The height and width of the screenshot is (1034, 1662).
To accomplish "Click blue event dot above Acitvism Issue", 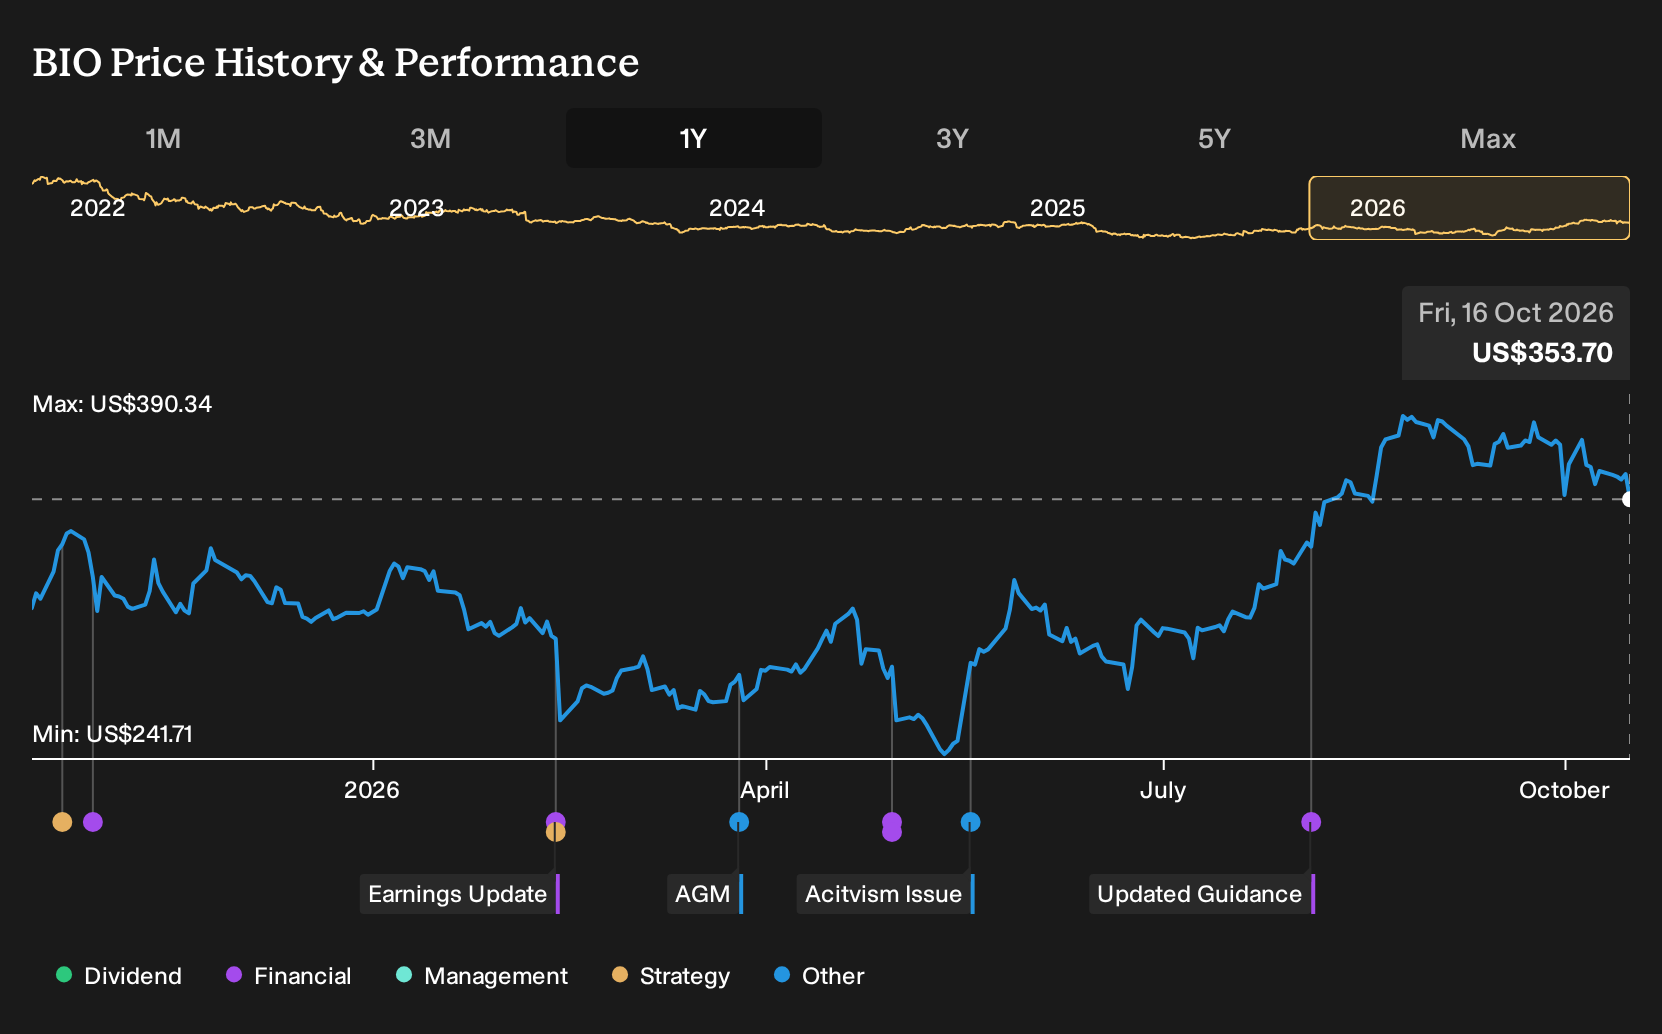I will (x=970, y=822).
